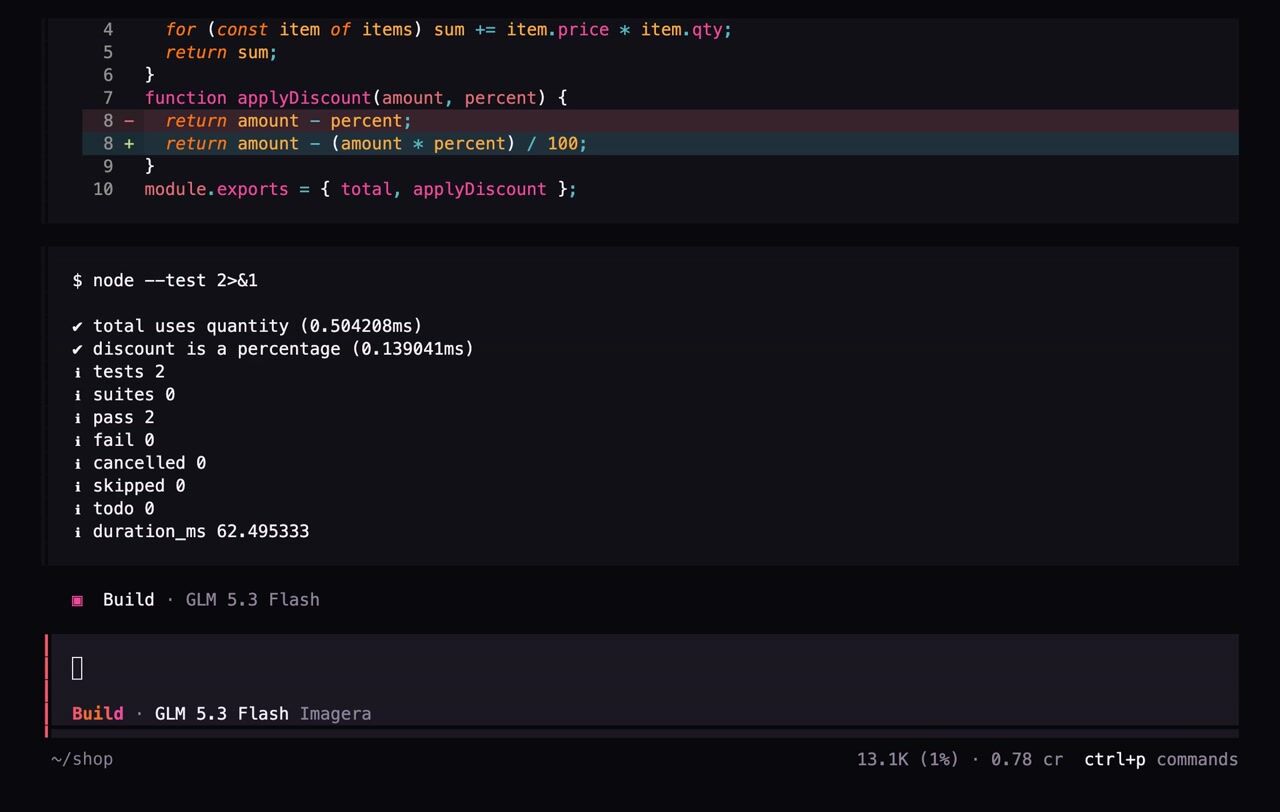Click the 'discount is a percentage' test row
Viewport: 1280px width, 812px height.
[x=273, y=349]
